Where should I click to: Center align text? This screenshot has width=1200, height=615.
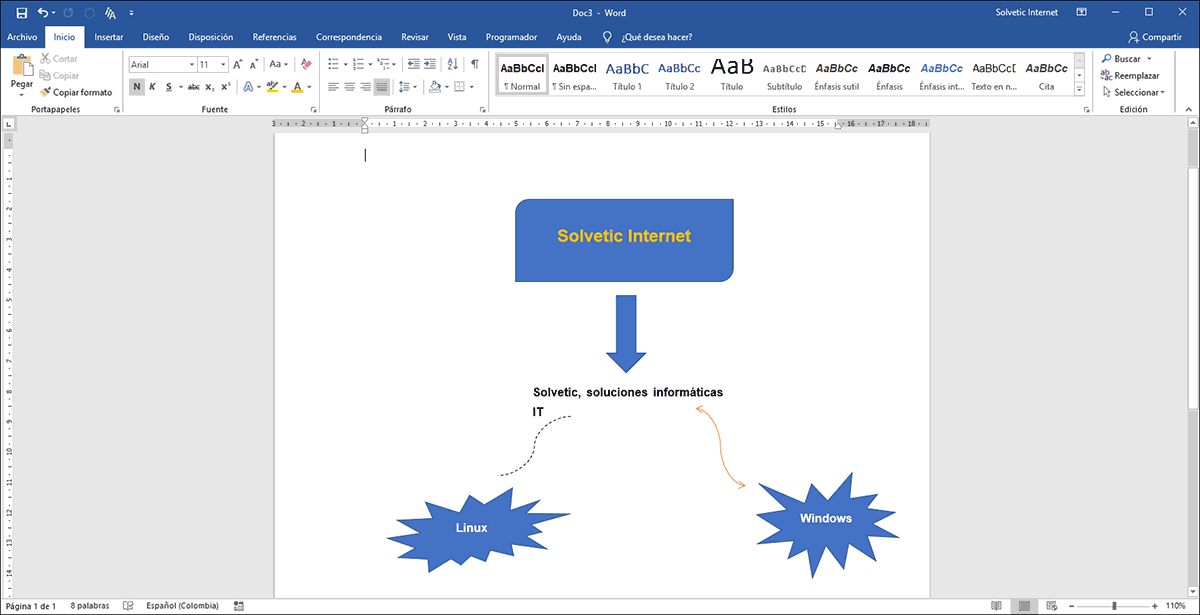pyautogui.click(x=349, y=87)
